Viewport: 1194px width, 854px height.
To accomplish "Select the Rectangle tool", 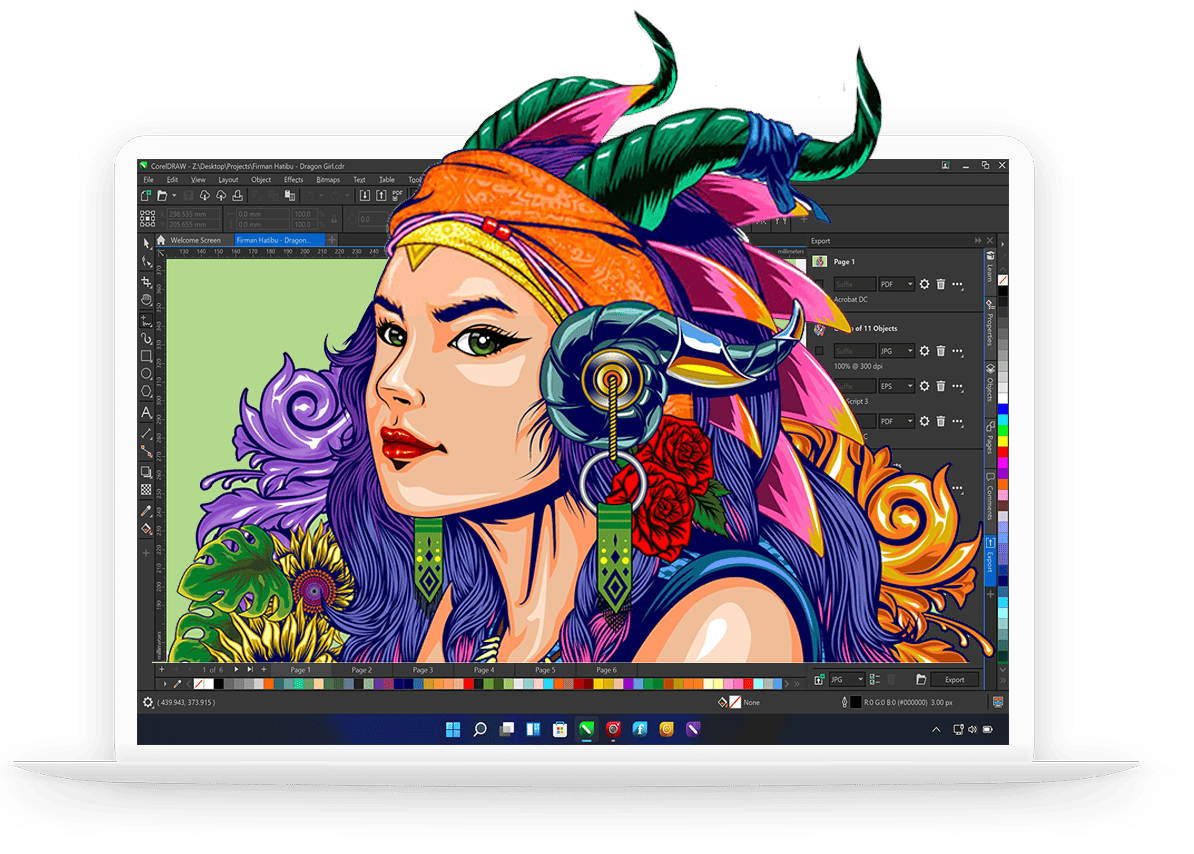I will [x=146, y=355].
